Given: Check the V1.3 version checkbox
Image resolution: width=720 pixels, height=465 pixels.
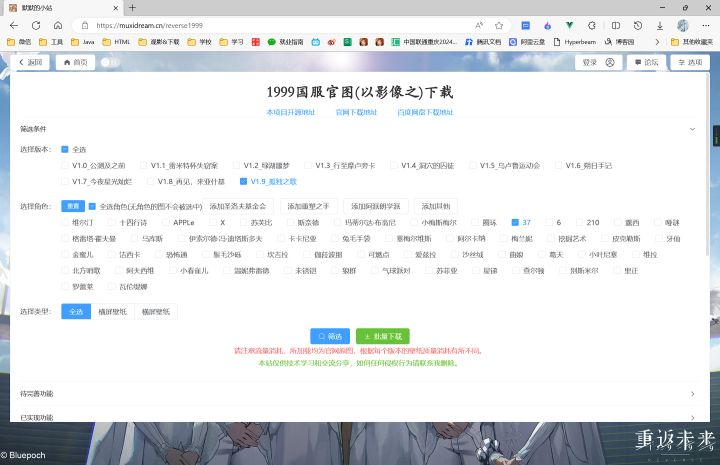Looking at the screenshot, I should (308, 165).
